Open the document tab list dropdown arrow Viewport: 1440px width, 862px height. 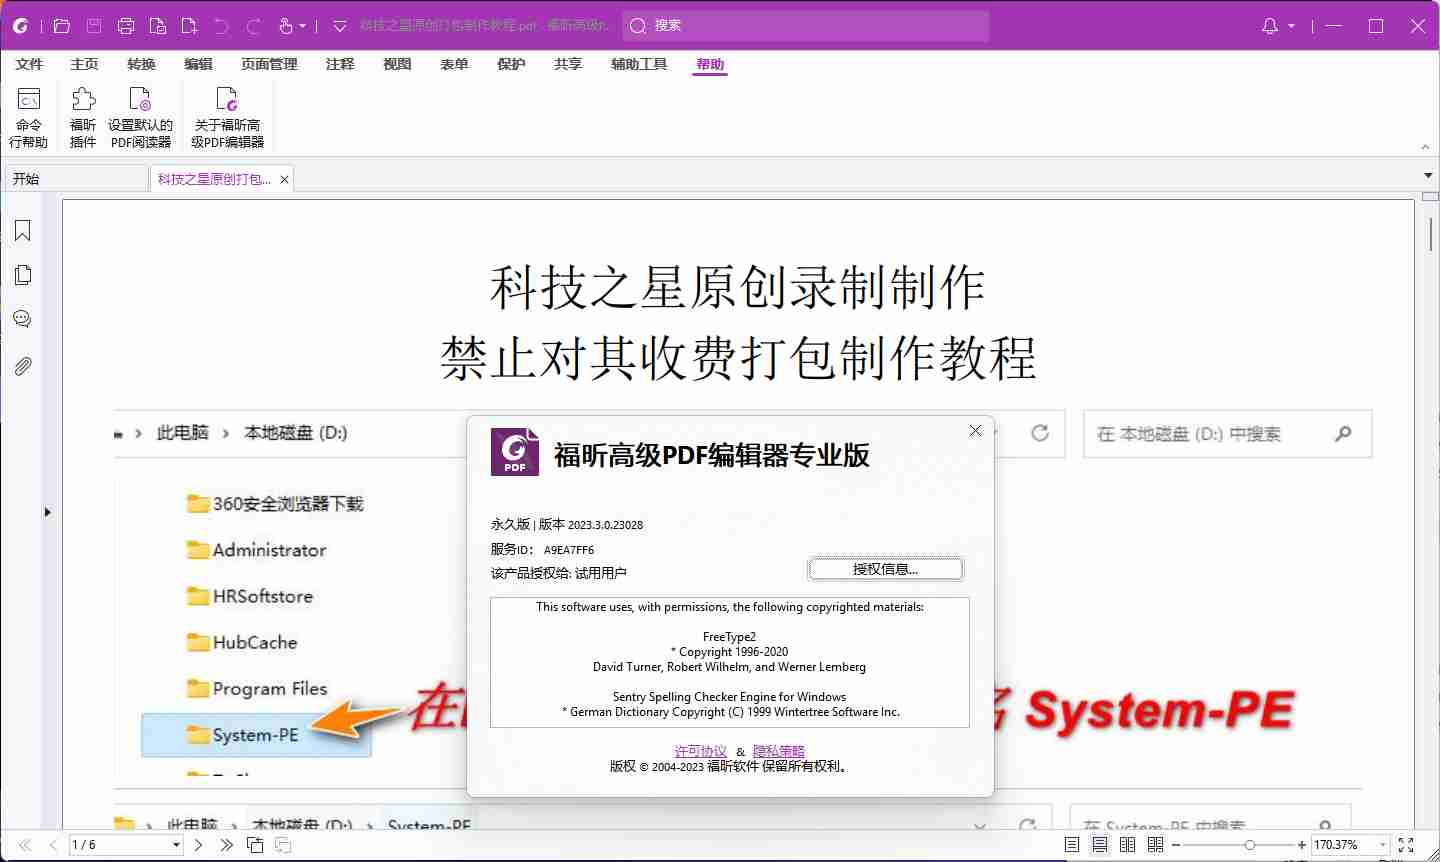(x=1428, y=176)
